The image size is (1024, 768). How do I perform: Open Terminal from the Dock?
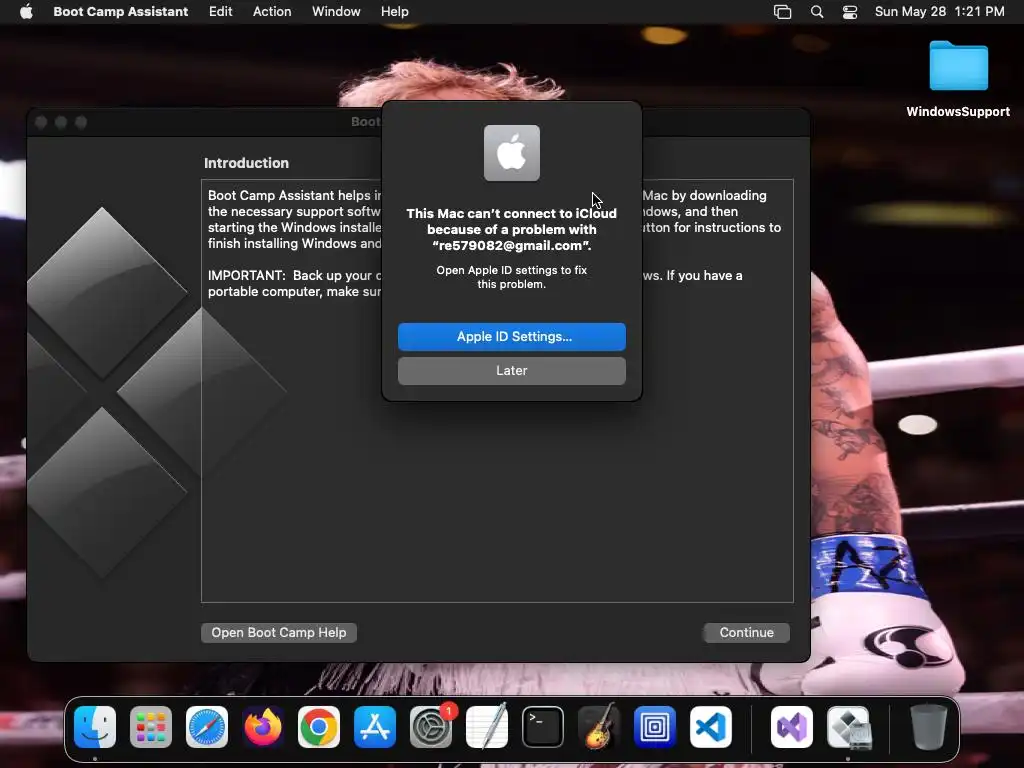click(543, 727)
